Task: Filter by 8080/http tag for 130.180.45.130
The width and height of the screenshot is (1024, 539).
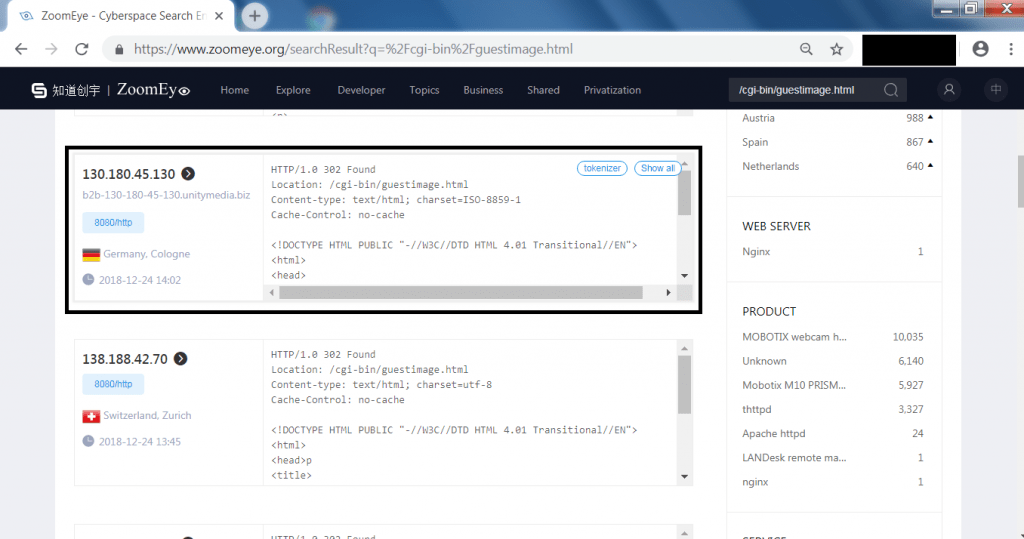Action: tap(113, 223)
